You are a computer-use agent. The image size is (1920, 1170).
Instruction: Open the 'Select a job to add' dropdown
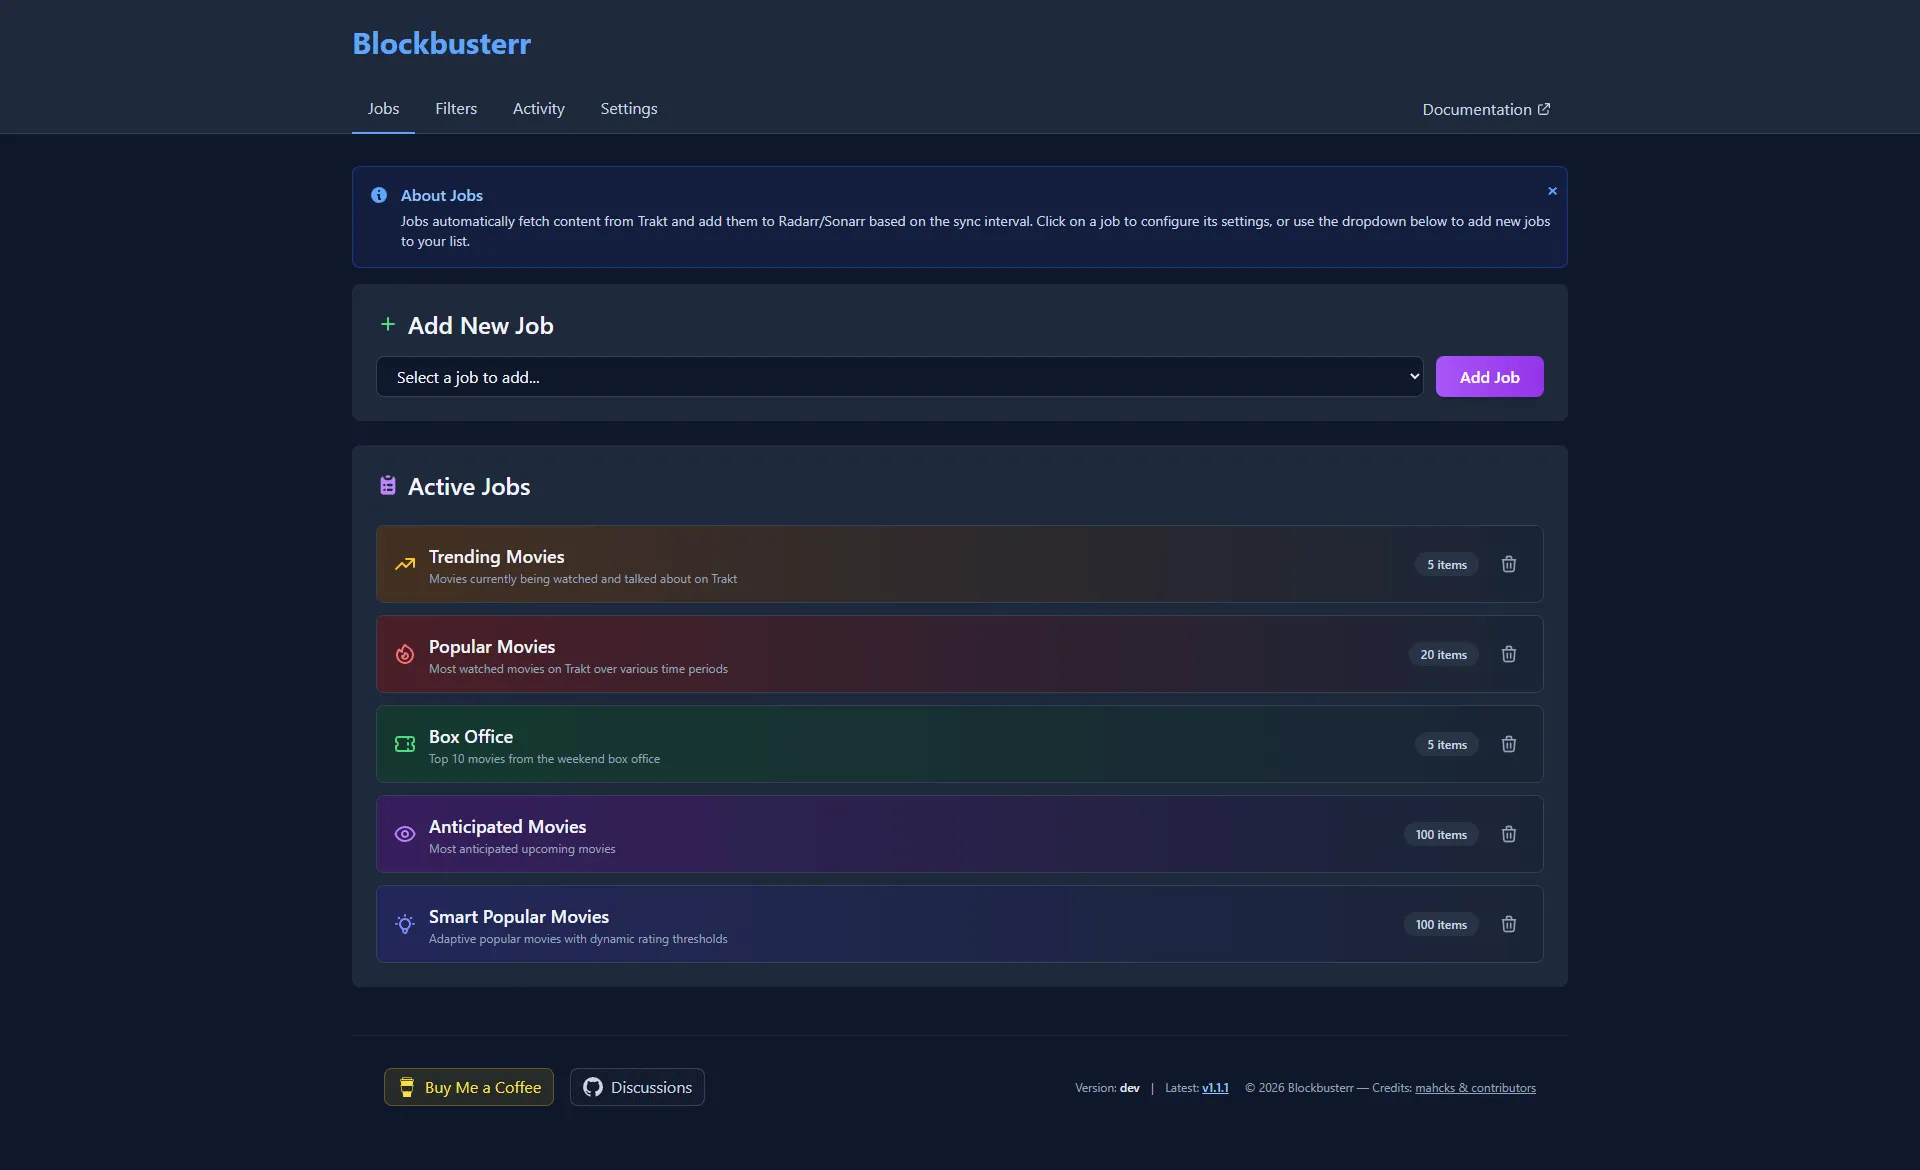pos(898,377)
